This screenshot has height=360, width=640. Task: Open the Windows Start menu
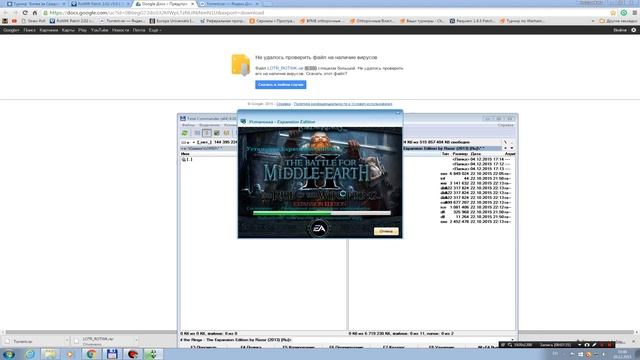[x=9, y=354]
